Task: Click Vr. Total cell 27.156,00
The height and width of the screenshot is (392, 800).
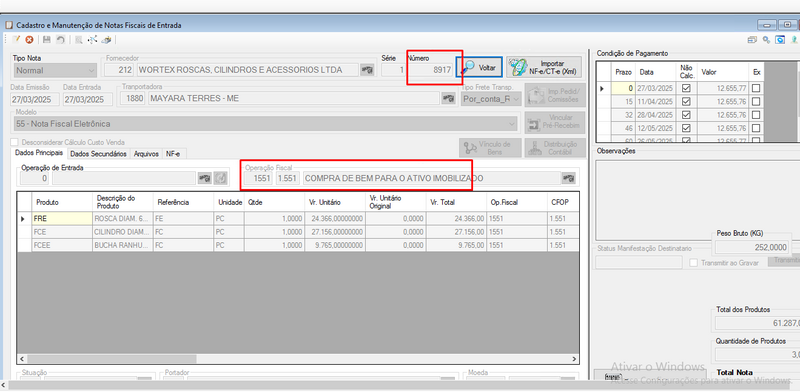Action: pos(456,232)
